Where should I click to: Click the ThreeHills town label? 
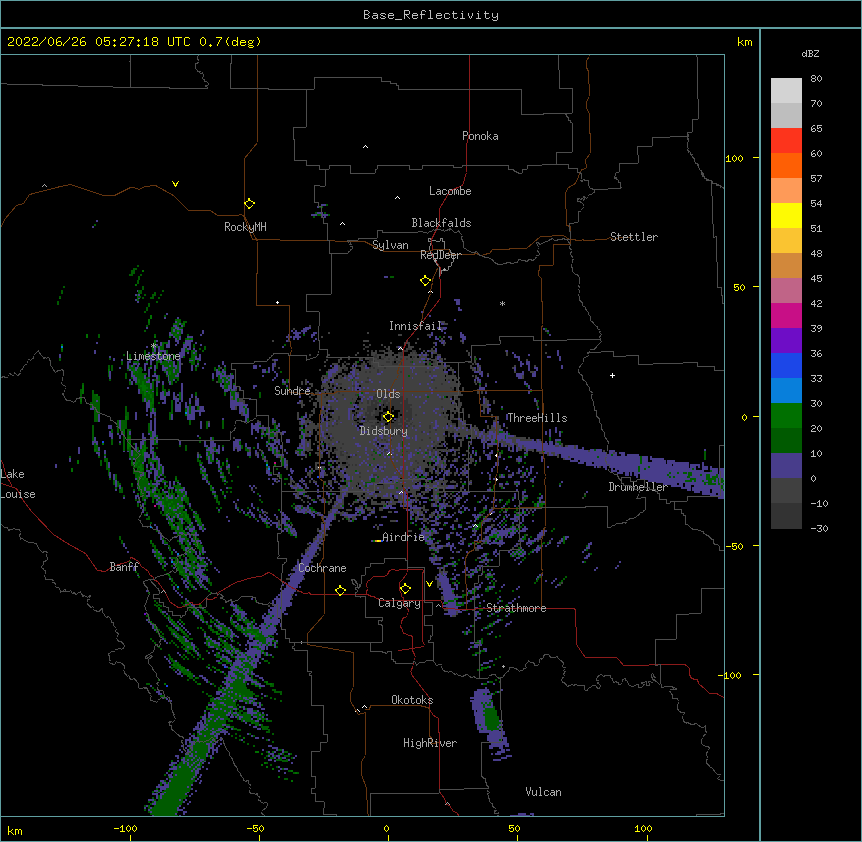(537, 418)
